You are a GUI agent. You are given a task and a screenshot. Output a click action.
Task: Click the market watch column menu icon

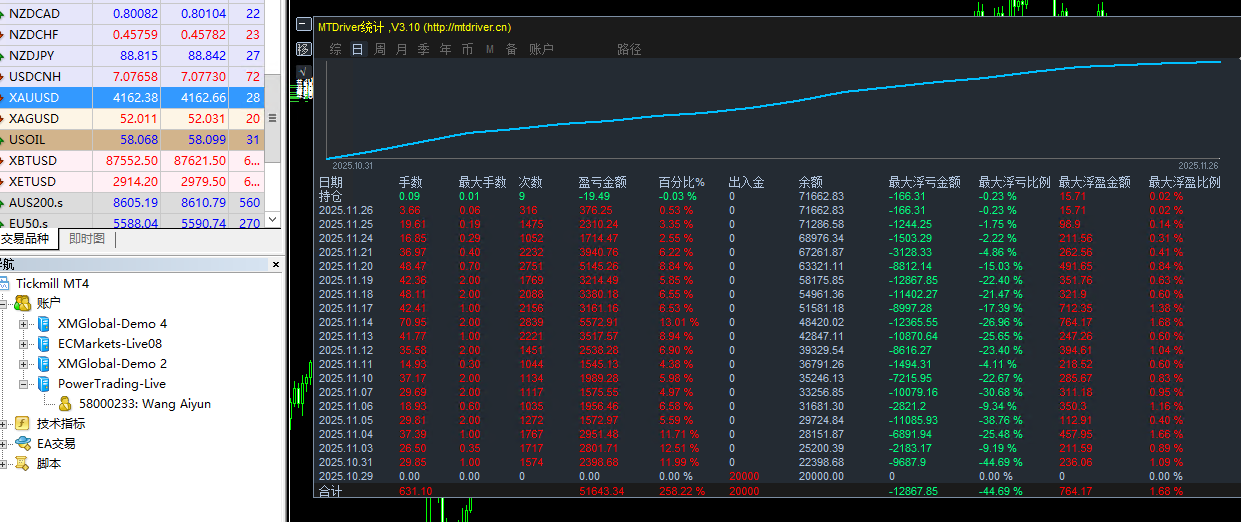273,118
